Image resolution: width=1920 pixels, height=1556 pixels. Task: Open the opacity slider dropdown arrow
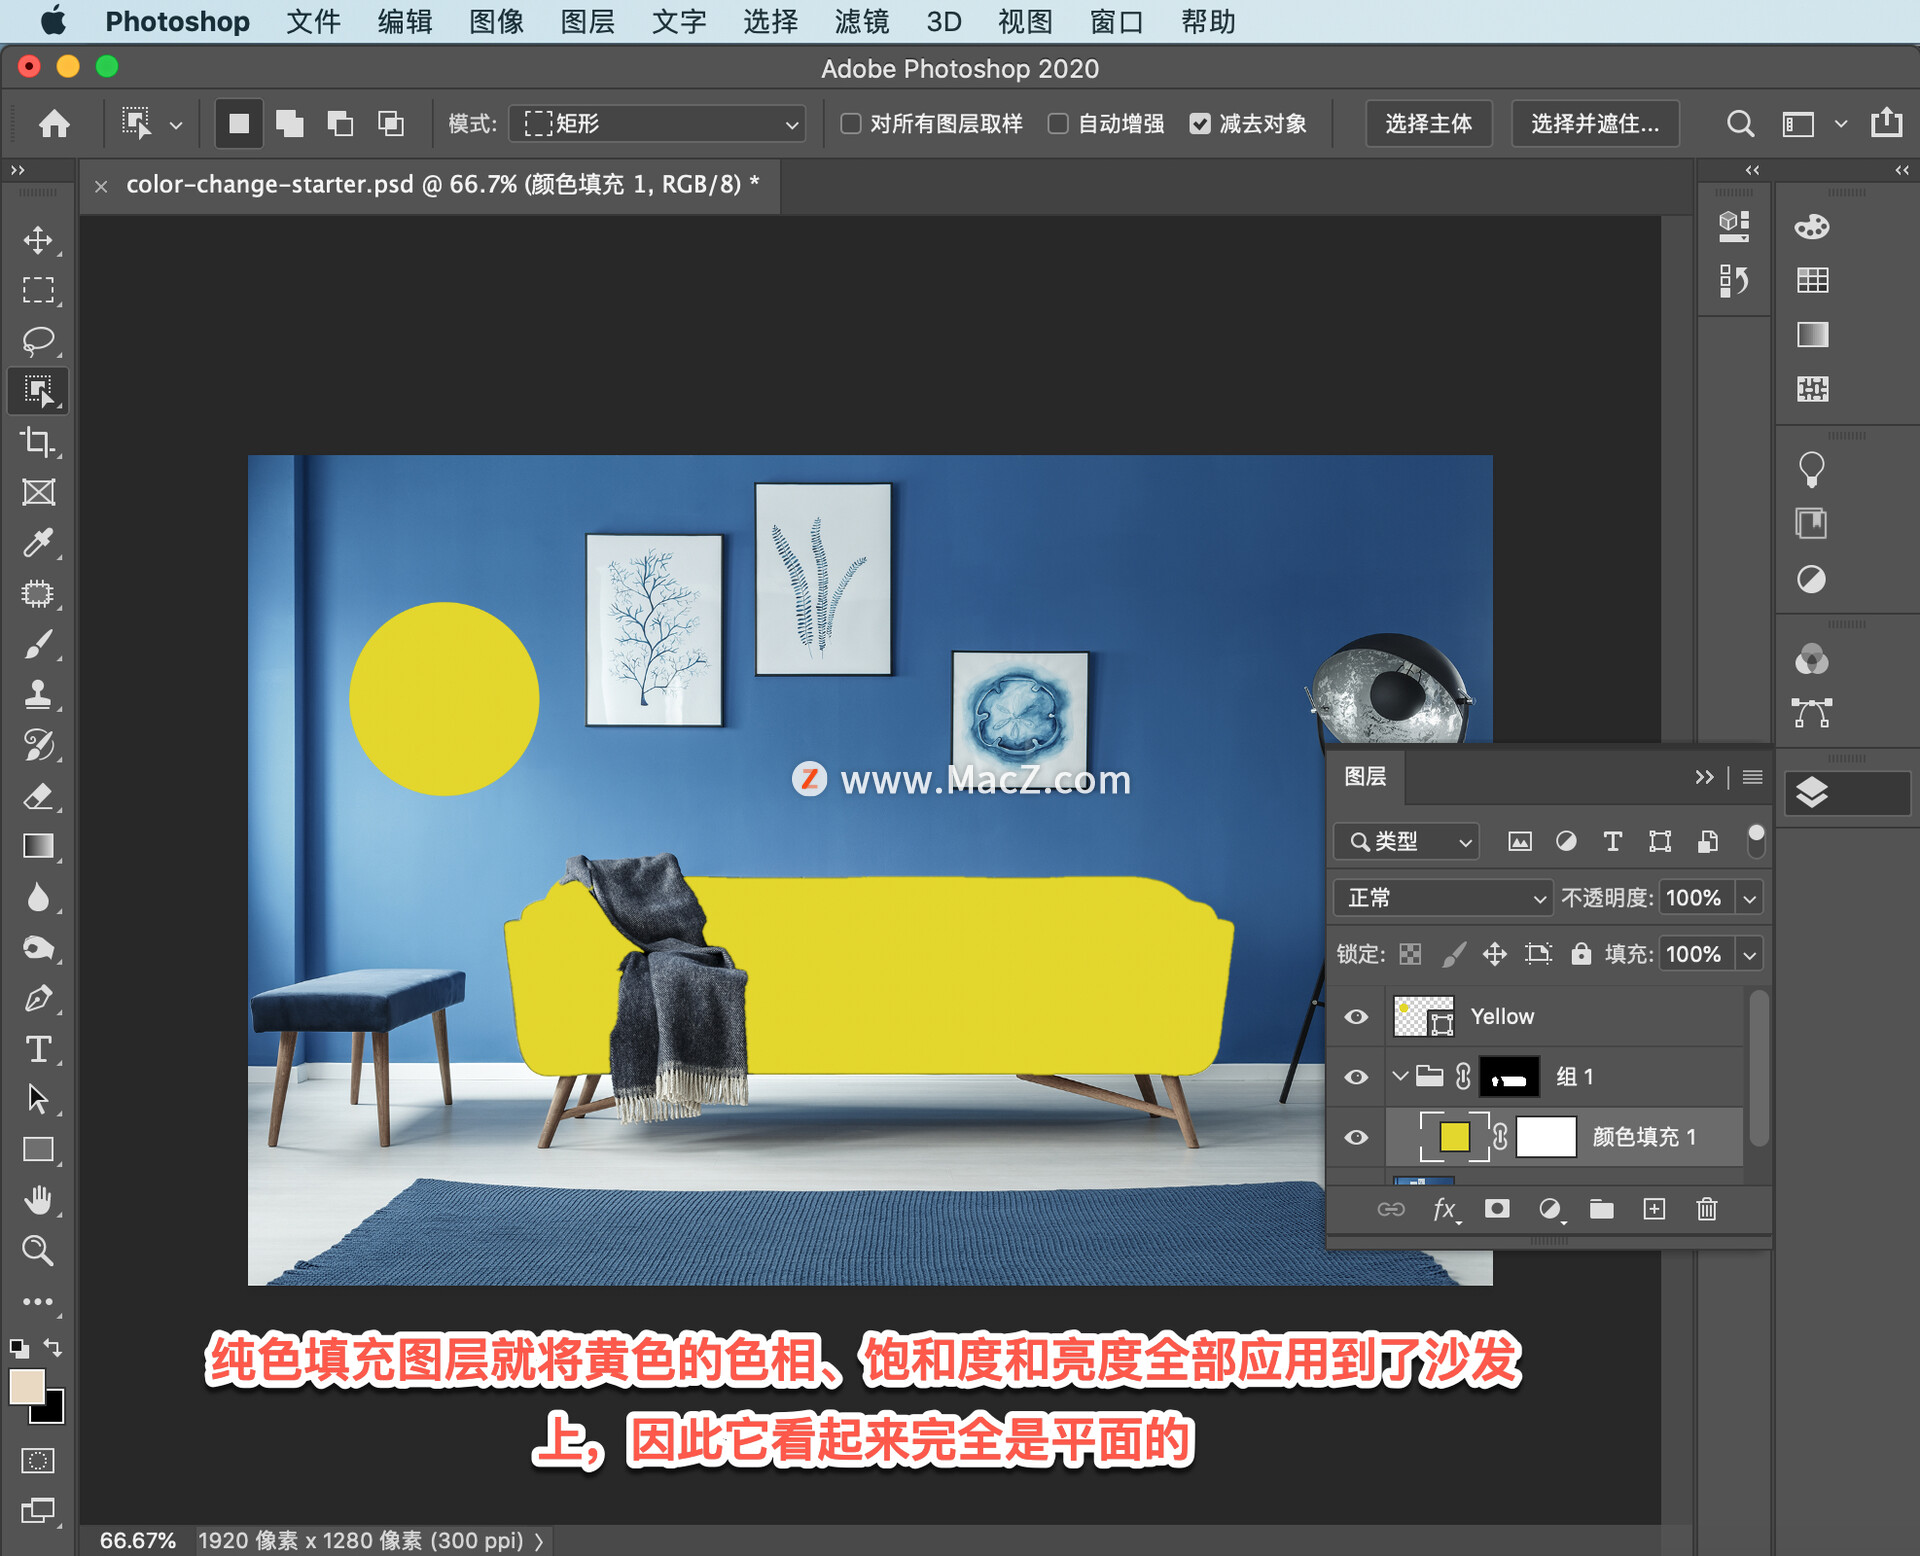(x=1750, y=898)
